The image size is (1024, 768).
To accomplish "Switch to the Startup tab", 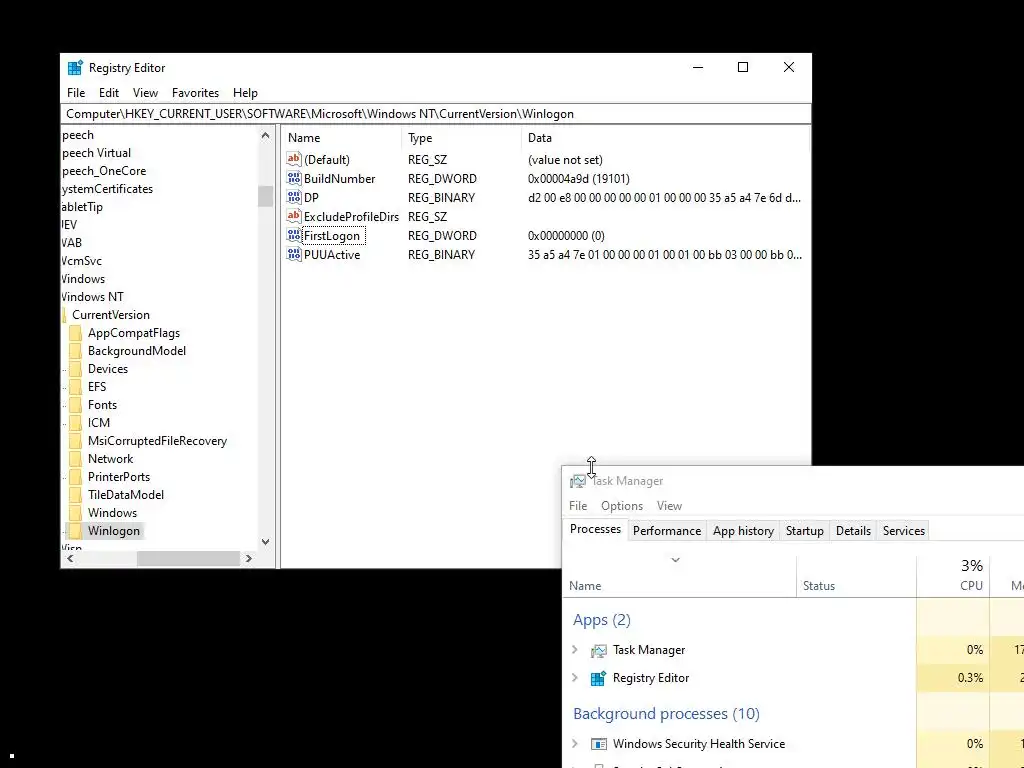I will point(805,531).
